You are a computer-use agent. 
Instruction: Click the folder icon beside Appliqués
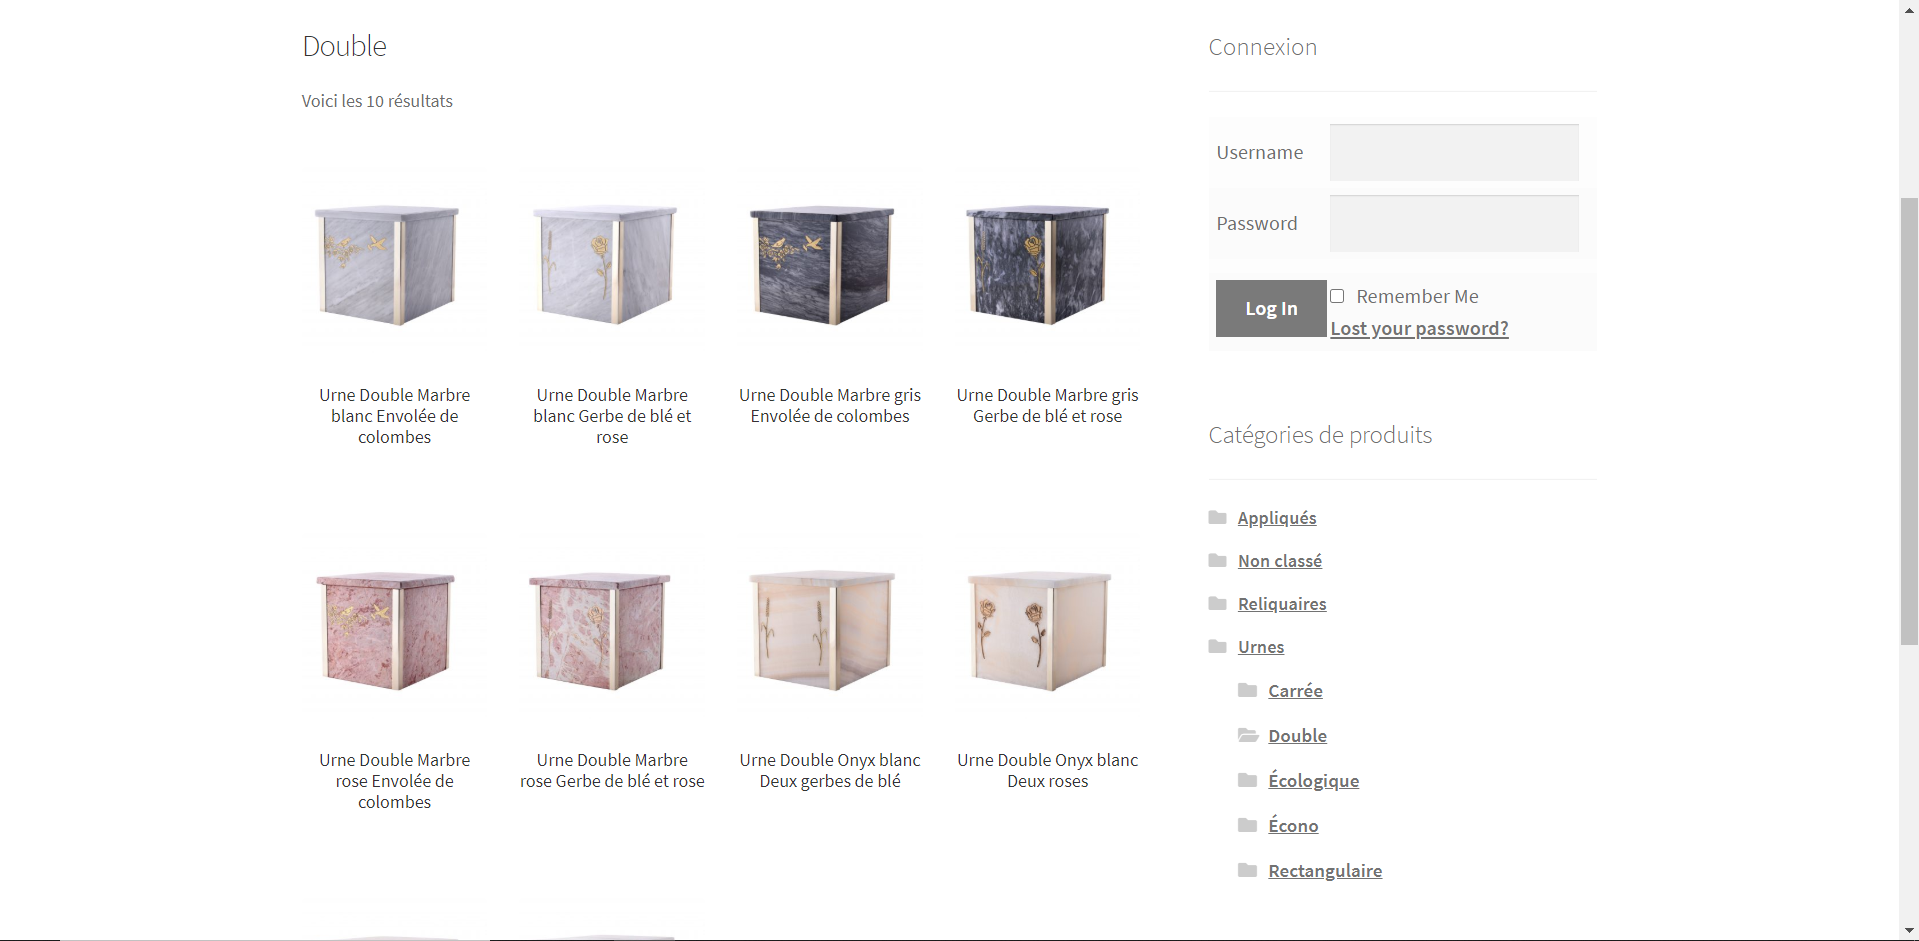pos(1217,517)
